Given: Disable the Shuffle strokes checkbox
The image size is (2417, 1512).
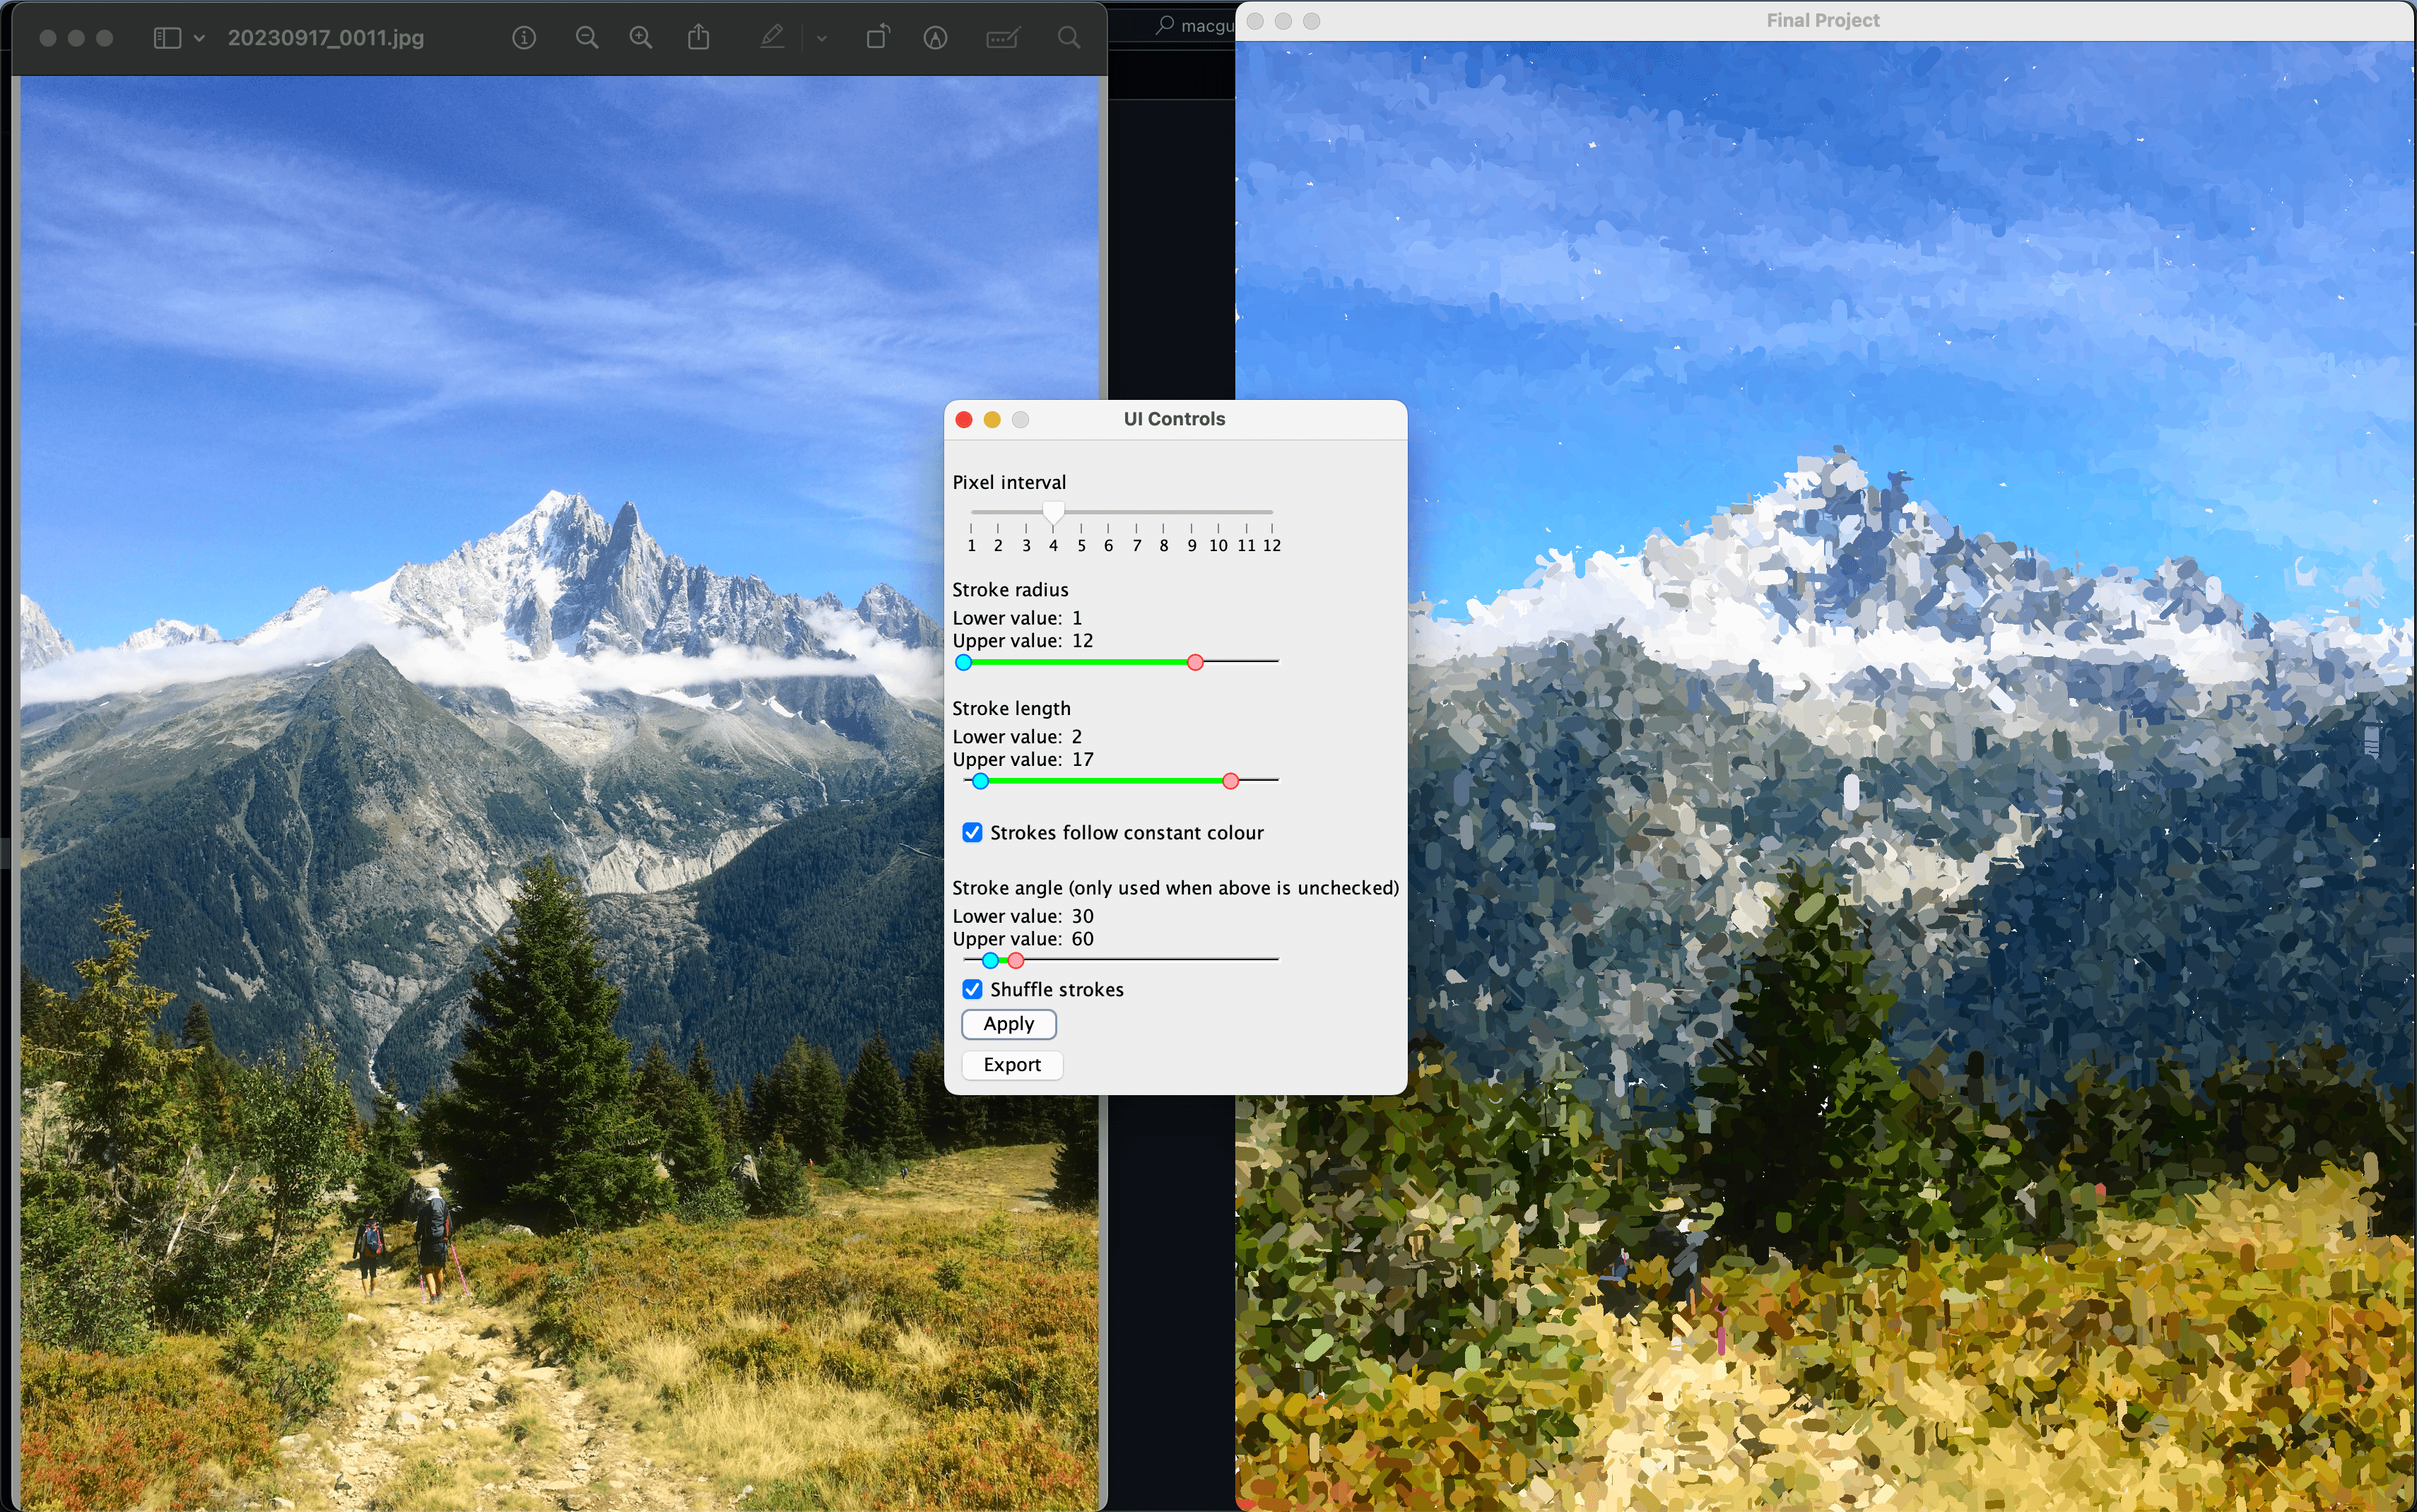Looking at the screenshot, I should (x=972, y=989).
